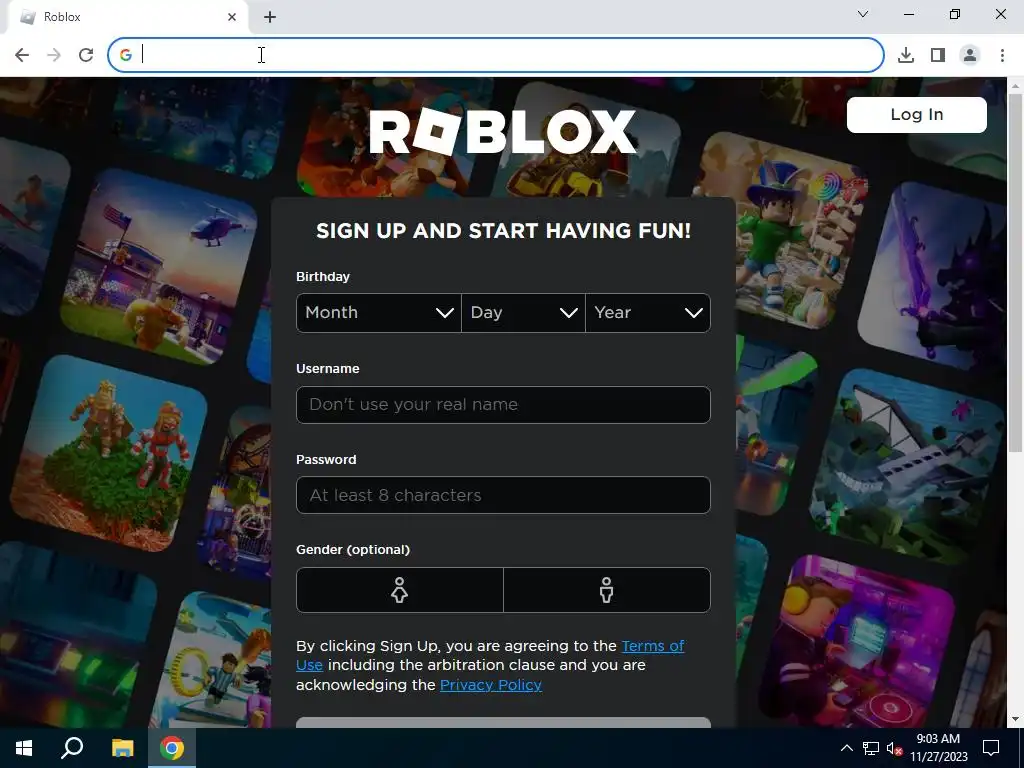1024x768 pixels.
Task: Click the 'Birthday' label
Action: [323, 277]
